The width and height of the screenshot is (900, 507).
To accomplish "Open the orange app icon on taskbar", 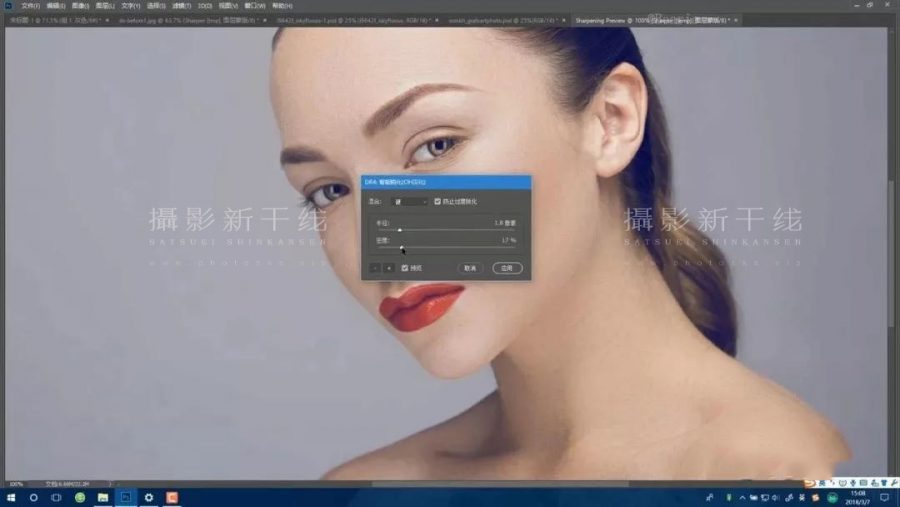I will pos(172,497).
